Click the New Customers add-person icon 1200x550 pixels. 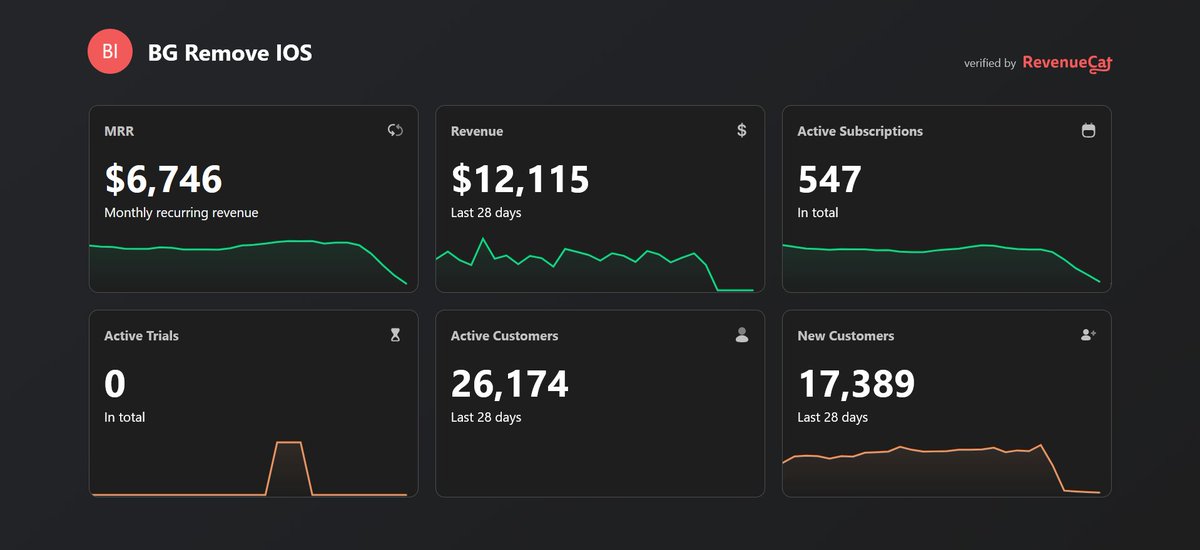click(x=1088, y=335)
